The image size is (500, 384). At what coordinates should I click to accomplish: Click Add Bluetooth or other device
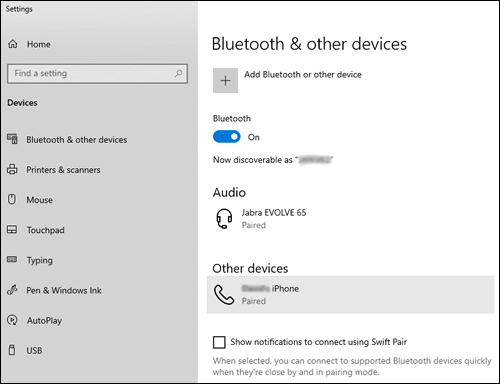(303, 74)
